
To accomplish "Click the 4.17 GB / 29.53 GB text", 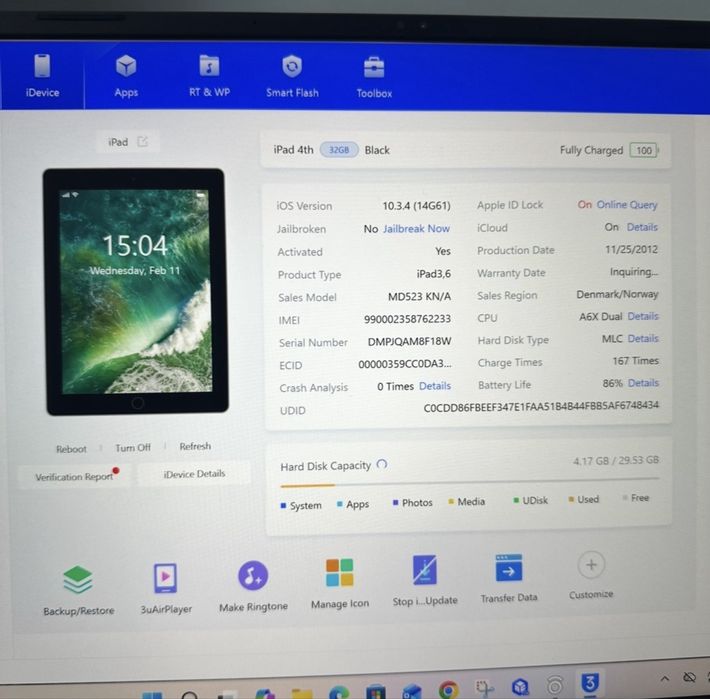I will pyautogui.click(x=616, y=460).
